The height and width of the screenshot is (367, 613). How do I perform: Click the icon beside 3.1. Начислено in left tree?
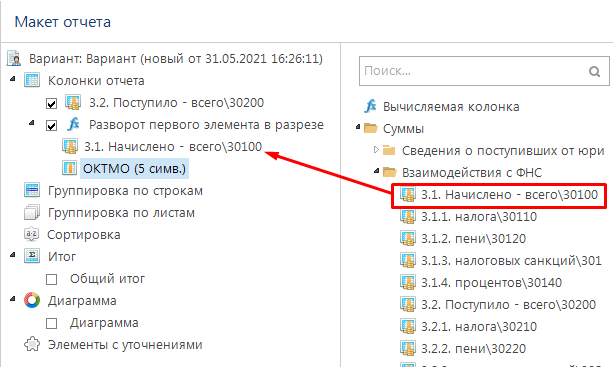click(70, 146)
